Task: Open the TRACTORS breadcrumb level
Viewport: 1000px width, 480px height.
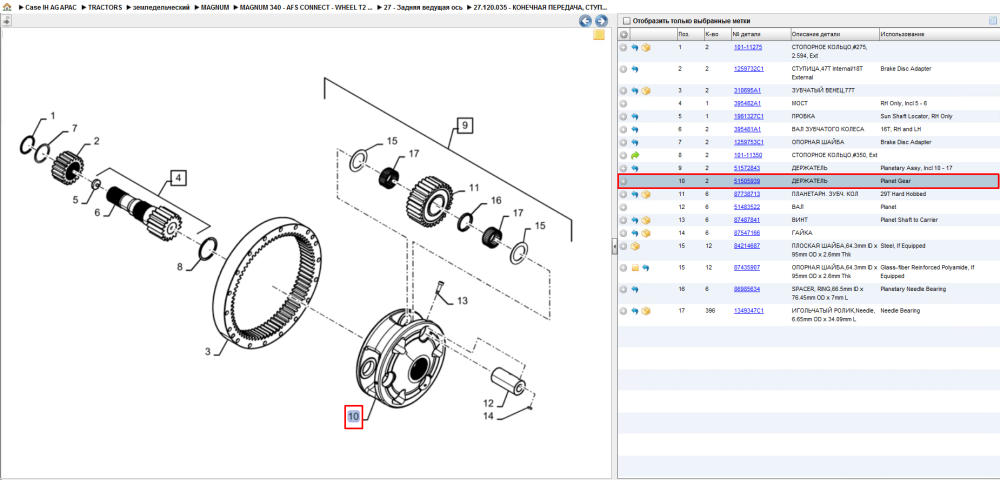Action: click(x=105, y=7)
